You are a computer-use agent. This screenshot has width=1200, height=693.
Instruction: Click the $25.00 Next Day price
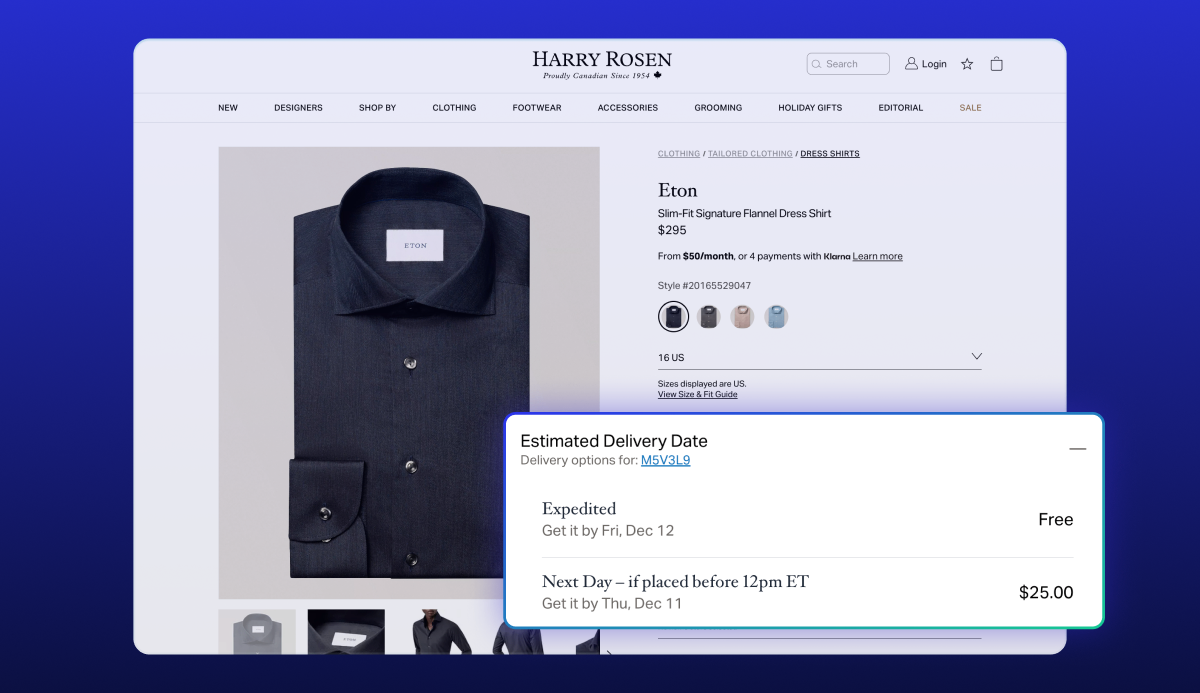coord(1046,593)
